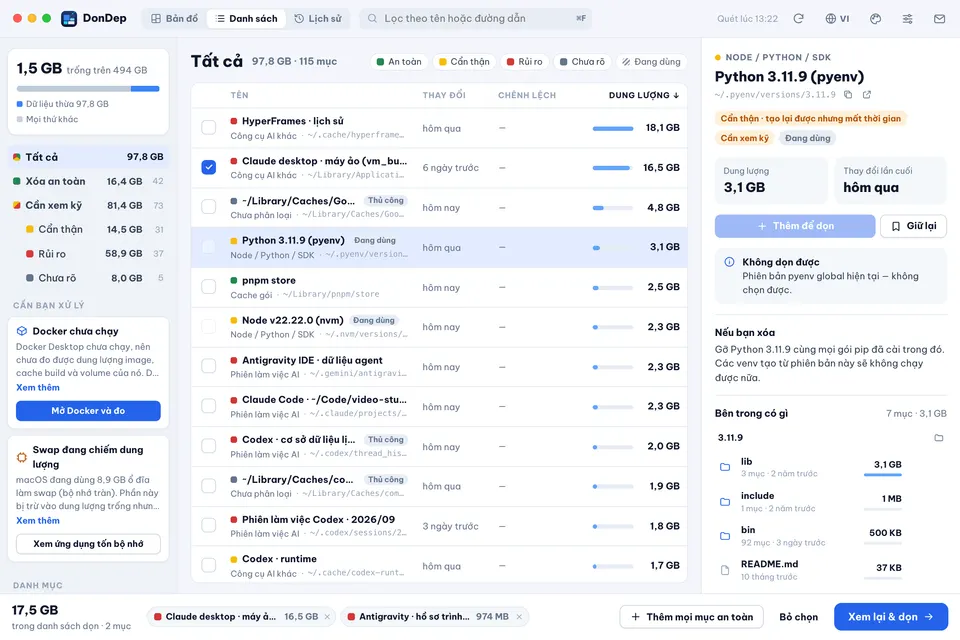This screenshot has width=960, height=640.
Task: Click the envelope feedback icon
Action: 939,18
